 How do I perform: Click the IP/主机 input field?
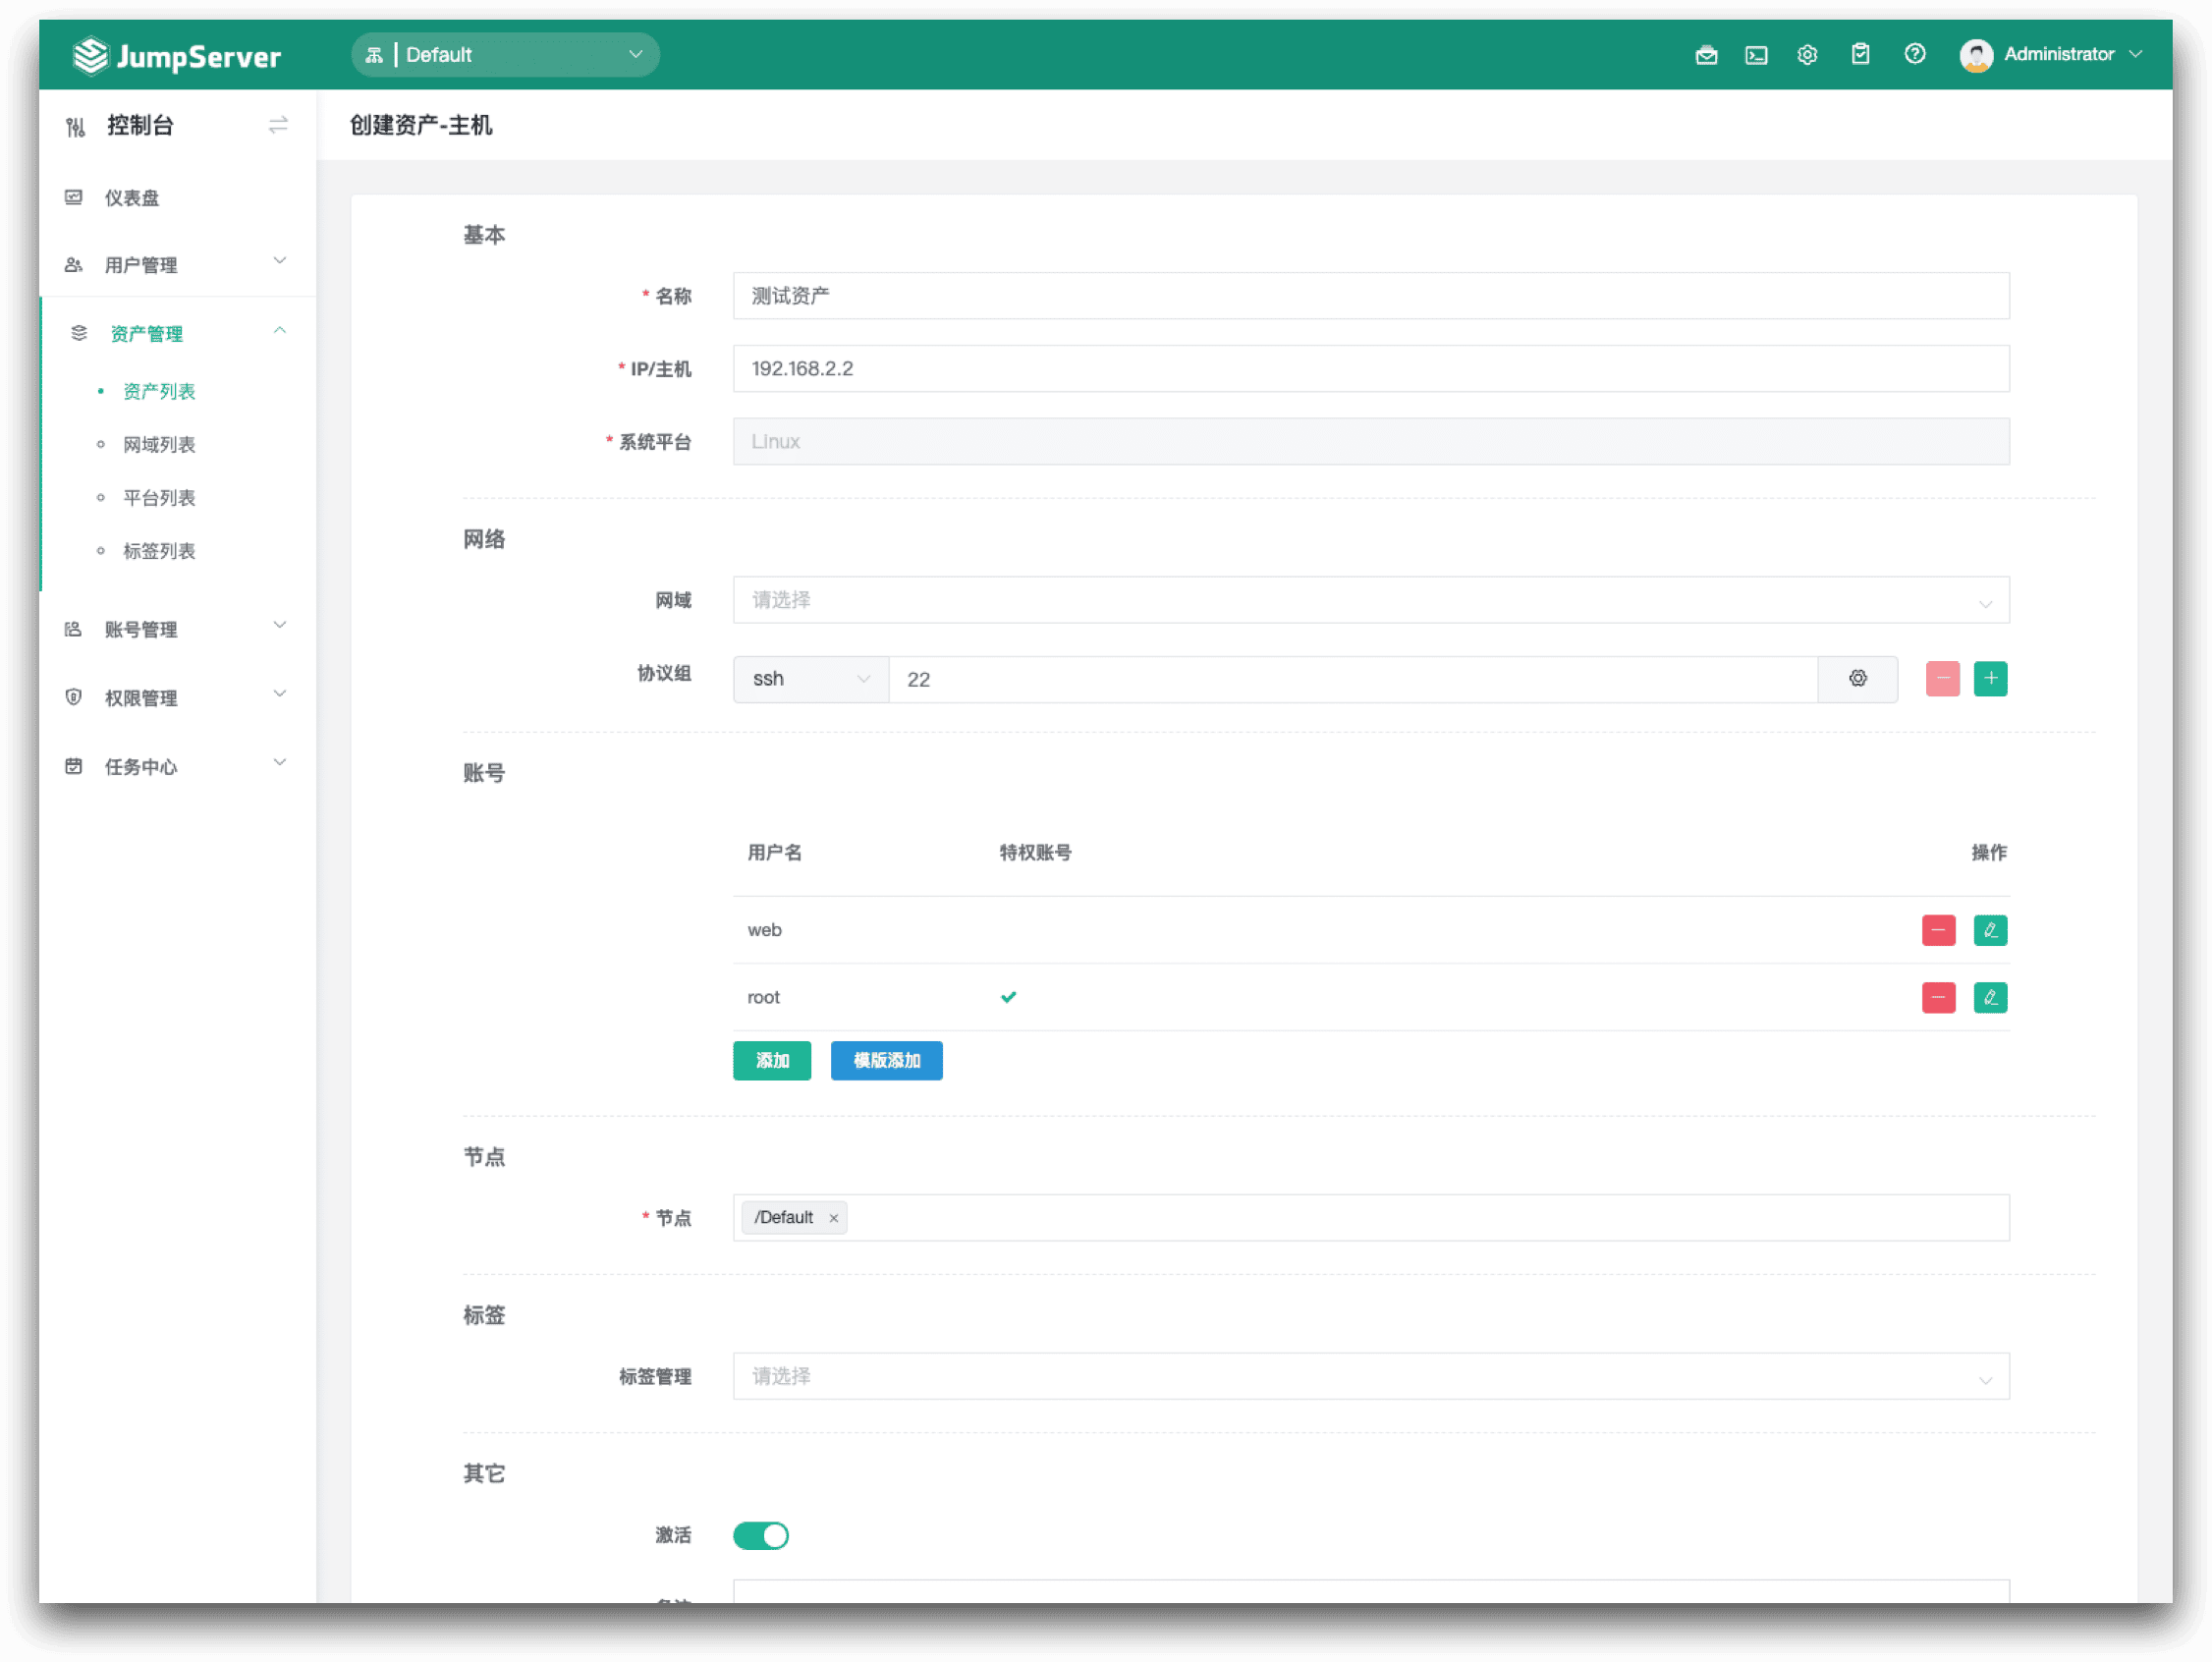tap(1371, 369)
